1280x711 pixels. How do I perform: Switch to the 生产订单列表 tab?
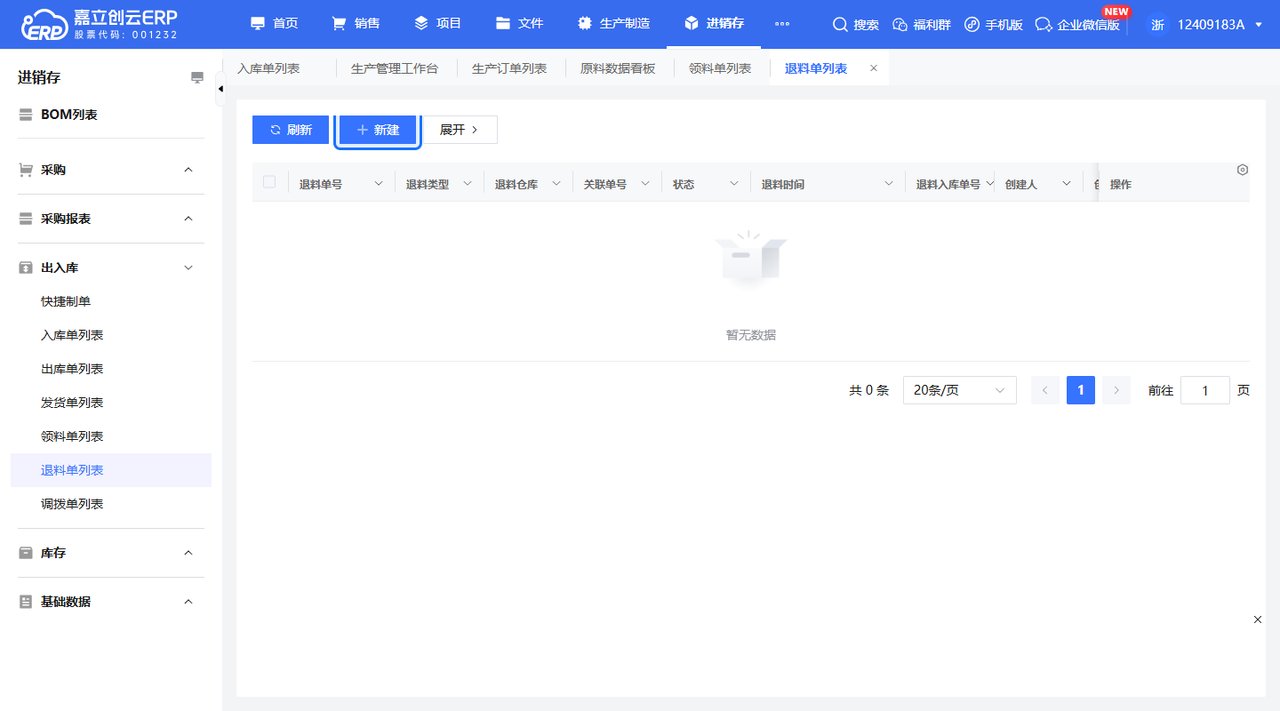coord(509,68)
